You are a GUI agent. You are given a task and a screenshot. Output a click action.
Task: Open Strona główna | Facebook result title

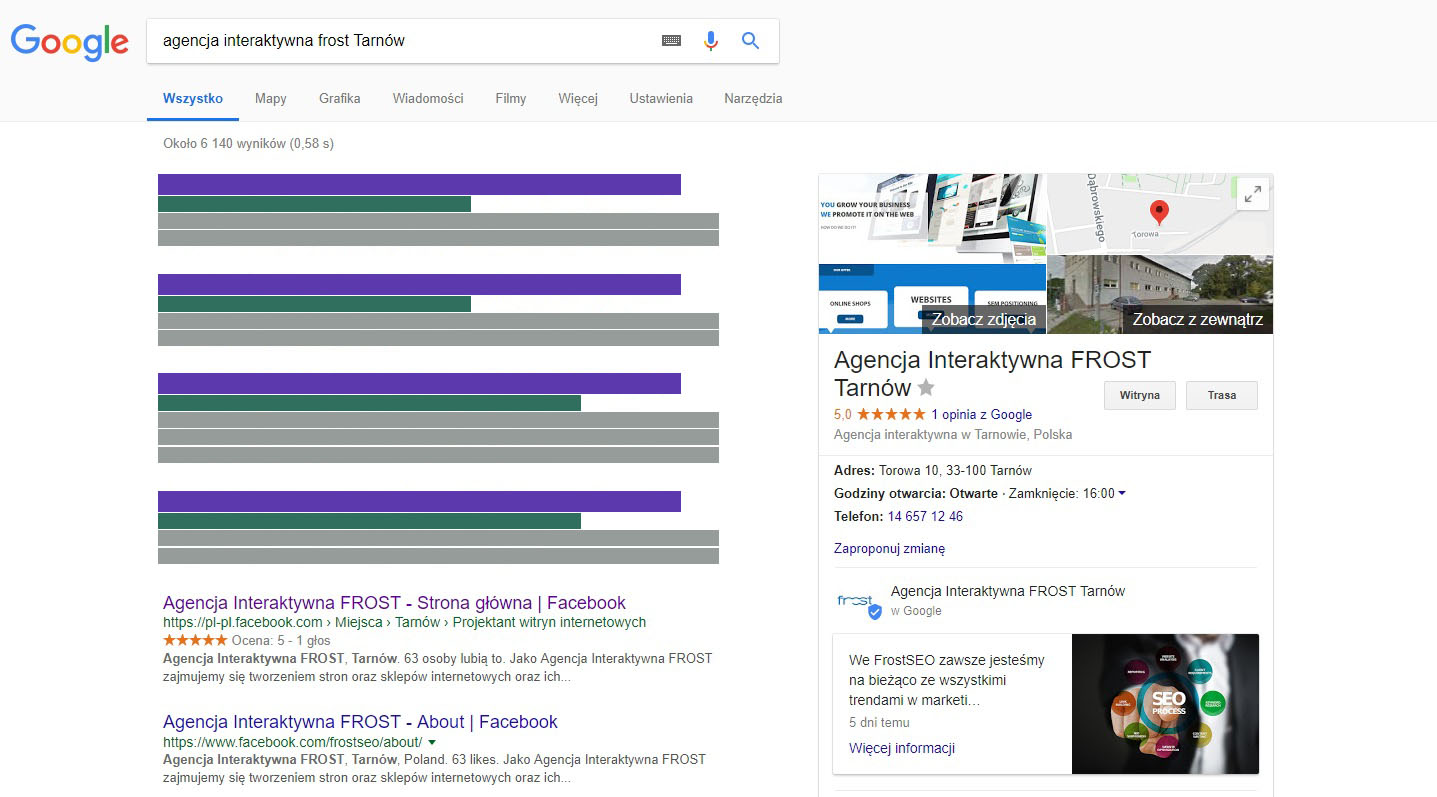pos(394,603)
